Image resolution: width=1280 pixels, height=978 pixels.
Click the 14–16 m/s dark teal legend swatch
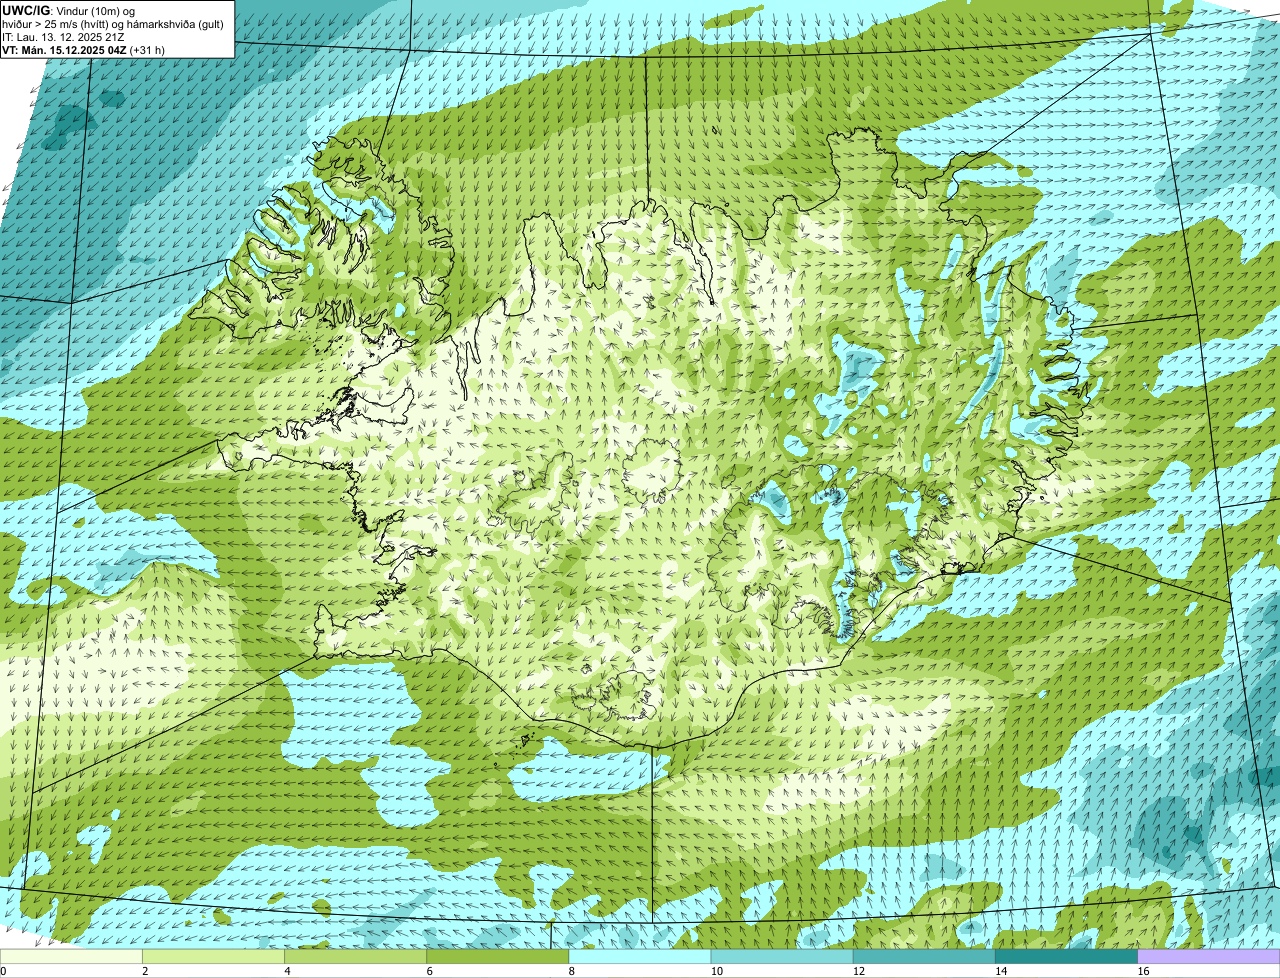(x=1066, y=957)
